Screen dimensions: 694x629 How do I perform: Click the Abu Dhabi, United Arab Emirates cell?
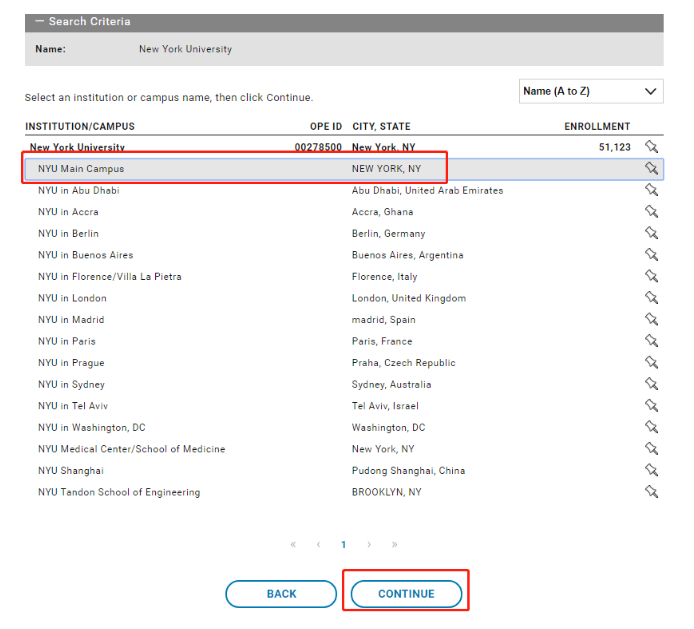[427, 190]
